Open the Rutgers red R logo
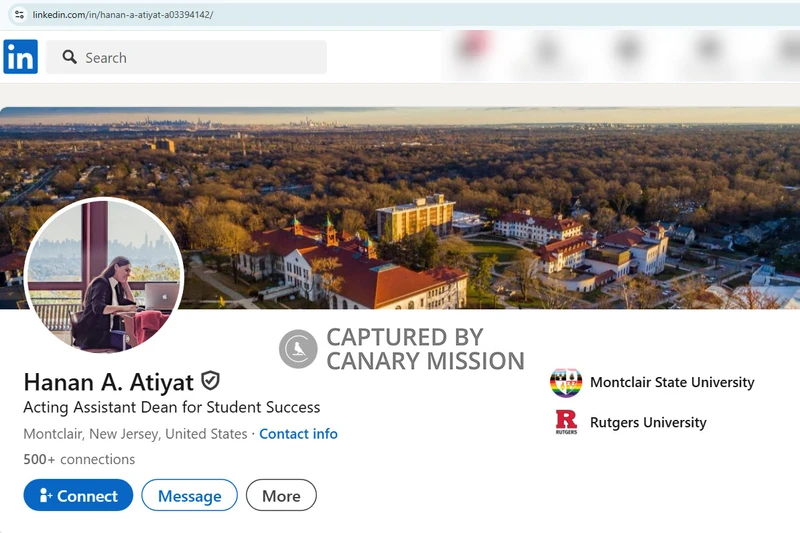Viewport: 800px width, 533px height. [566, 422]
